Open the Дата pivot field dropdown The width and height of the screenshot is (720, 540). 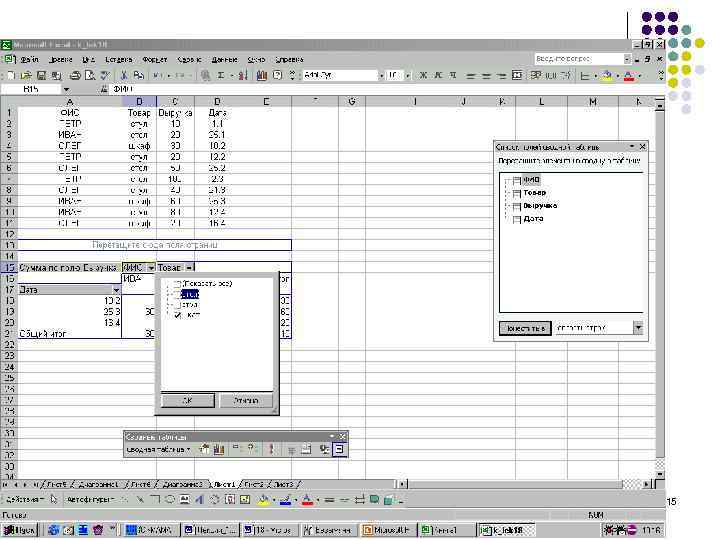[116, 290]
